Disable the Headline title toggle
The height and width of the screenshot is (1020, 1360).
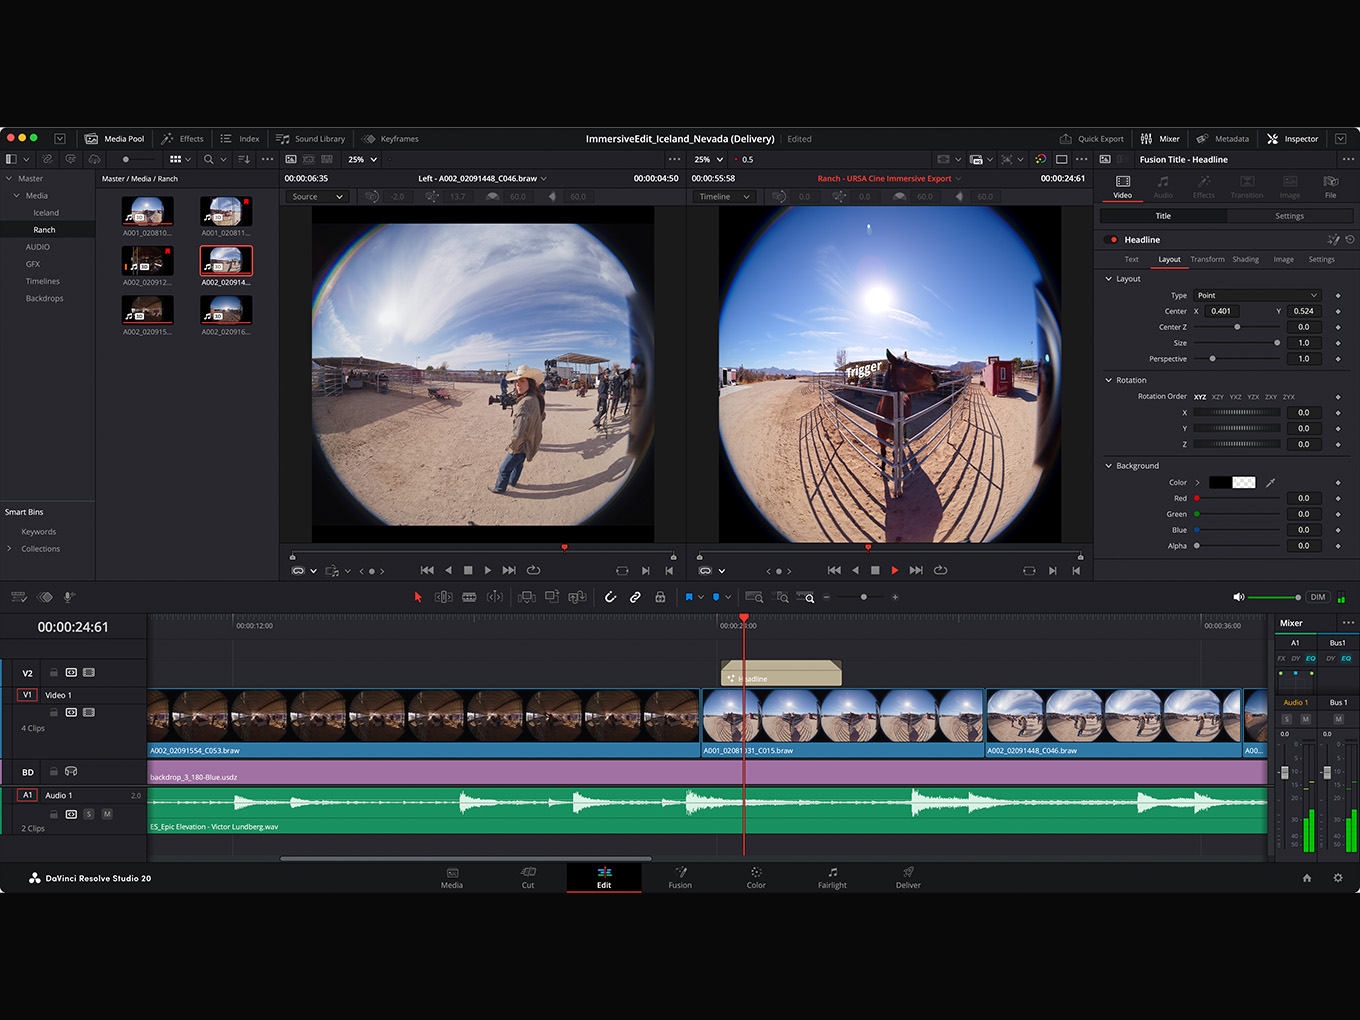(x=1113, y=240)
